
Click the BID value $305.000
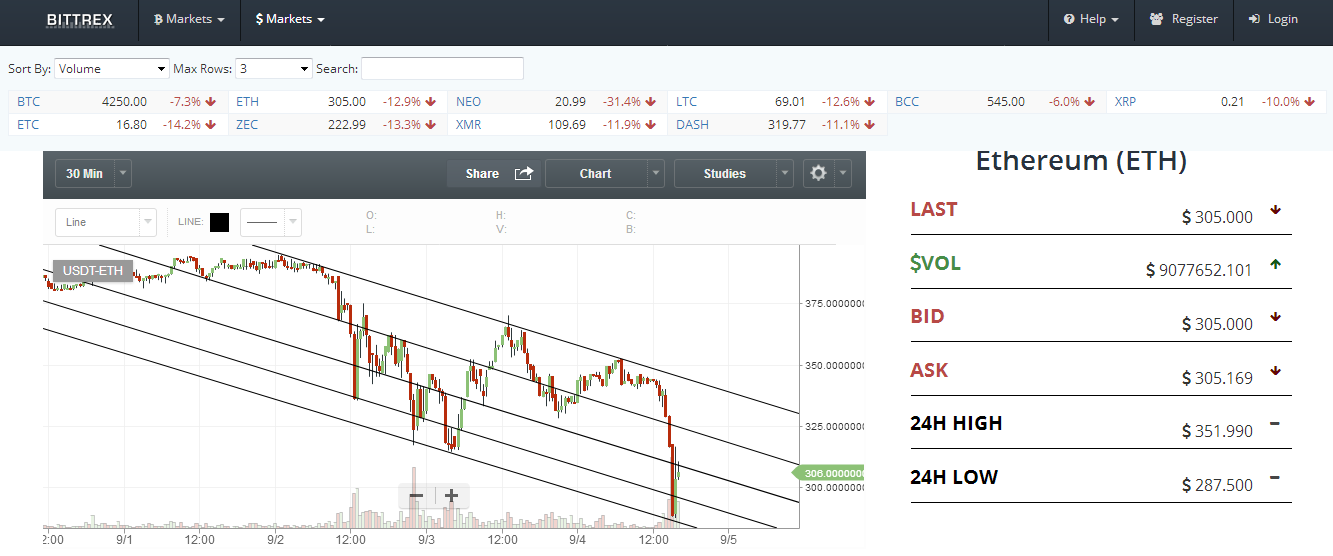[1217, 324]
